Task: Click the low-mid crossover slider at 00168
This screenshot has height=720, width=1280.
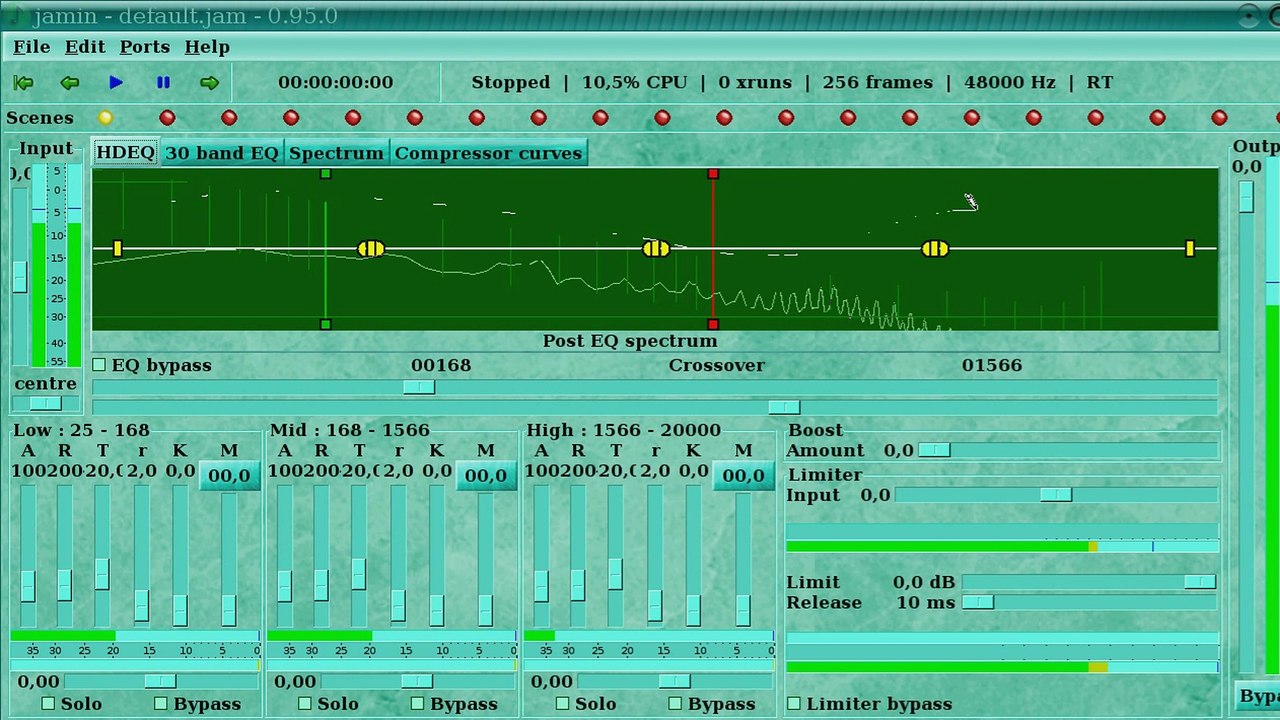Action: click(x=419, y=387)
